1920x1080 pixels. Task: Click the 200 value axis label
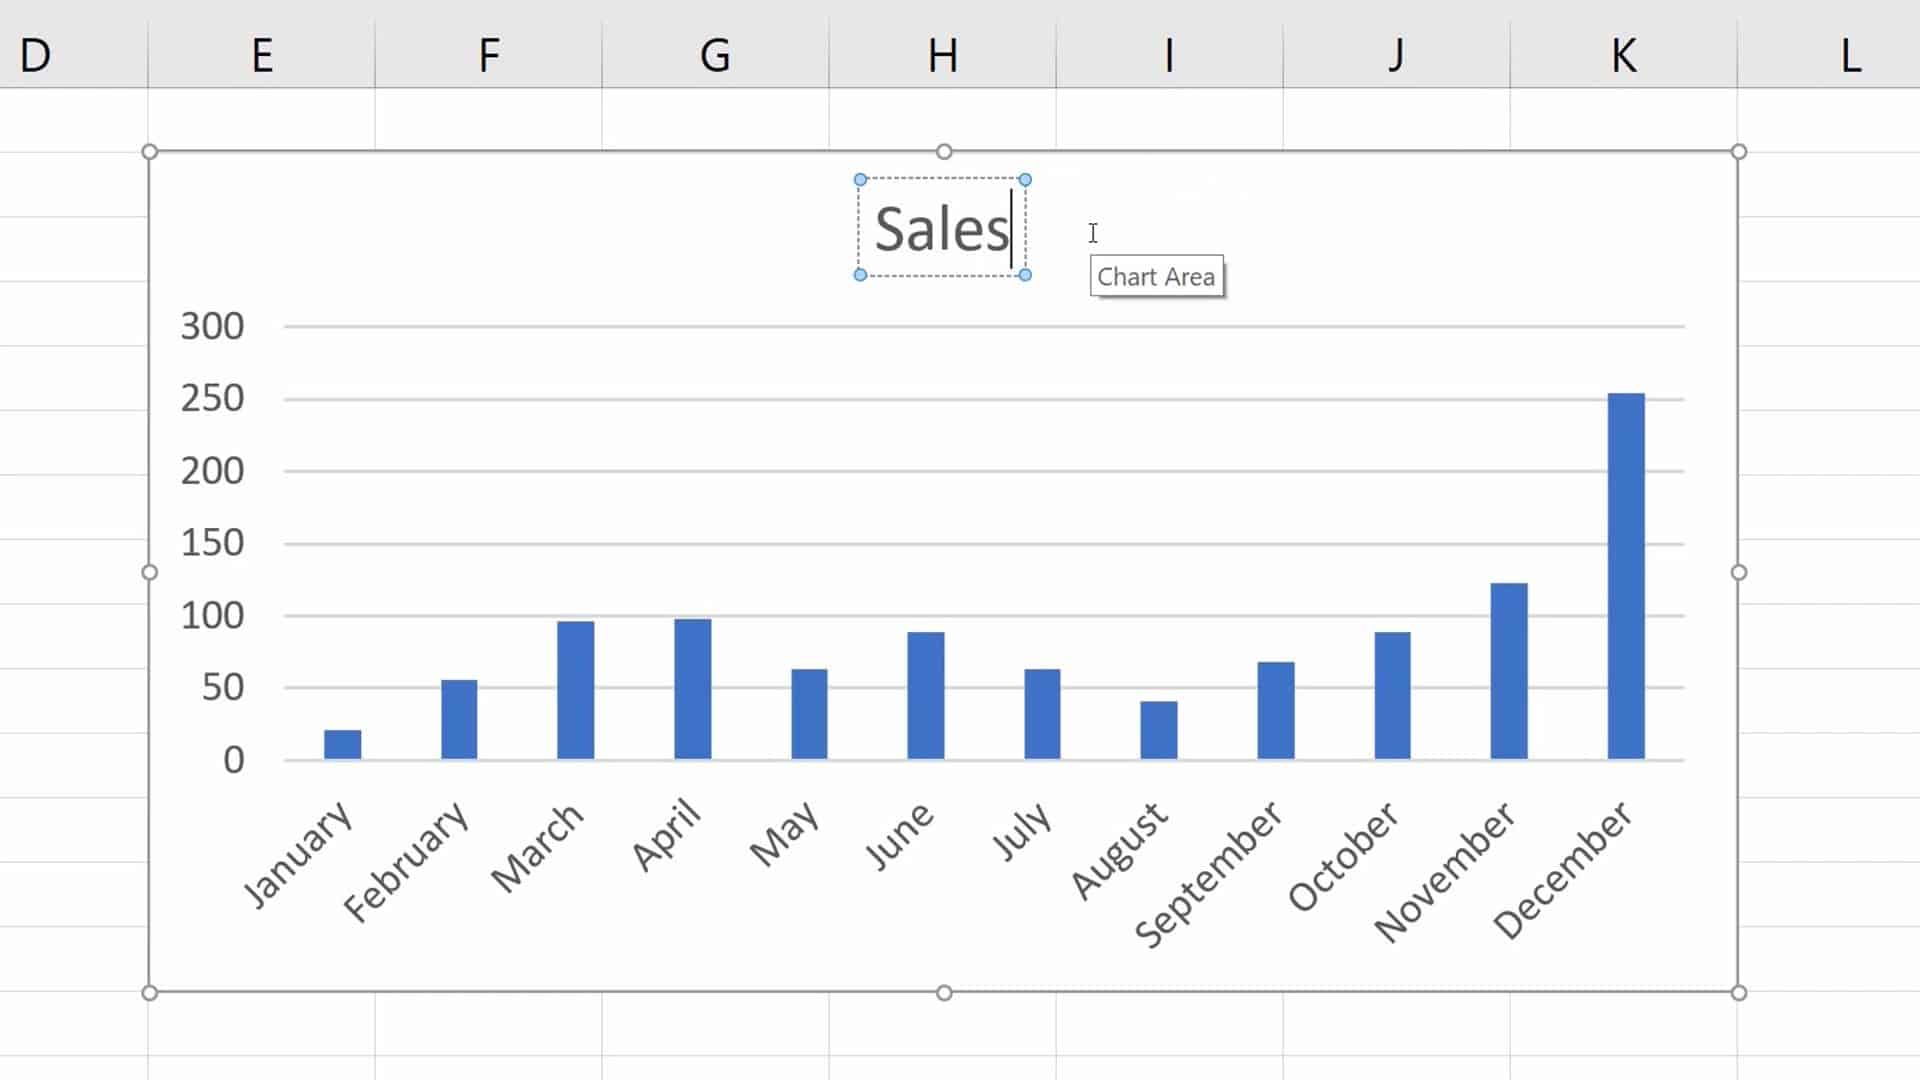(212, 470)
